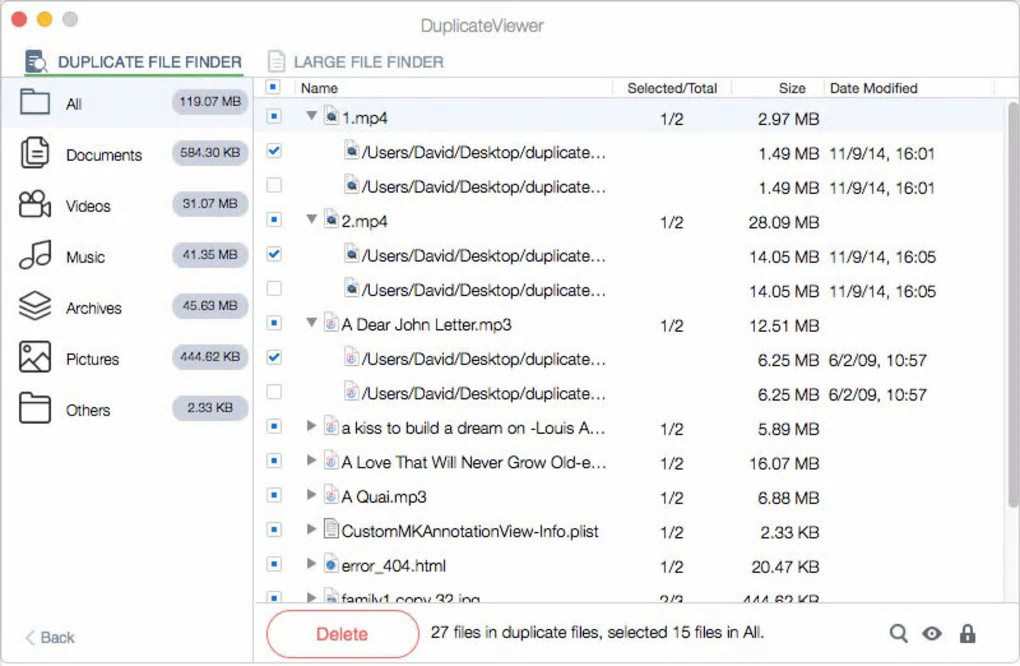1020x666 pixels.
Task: Click the Archives stack icon
Action: pyautogui.click(x=34, y=306)
